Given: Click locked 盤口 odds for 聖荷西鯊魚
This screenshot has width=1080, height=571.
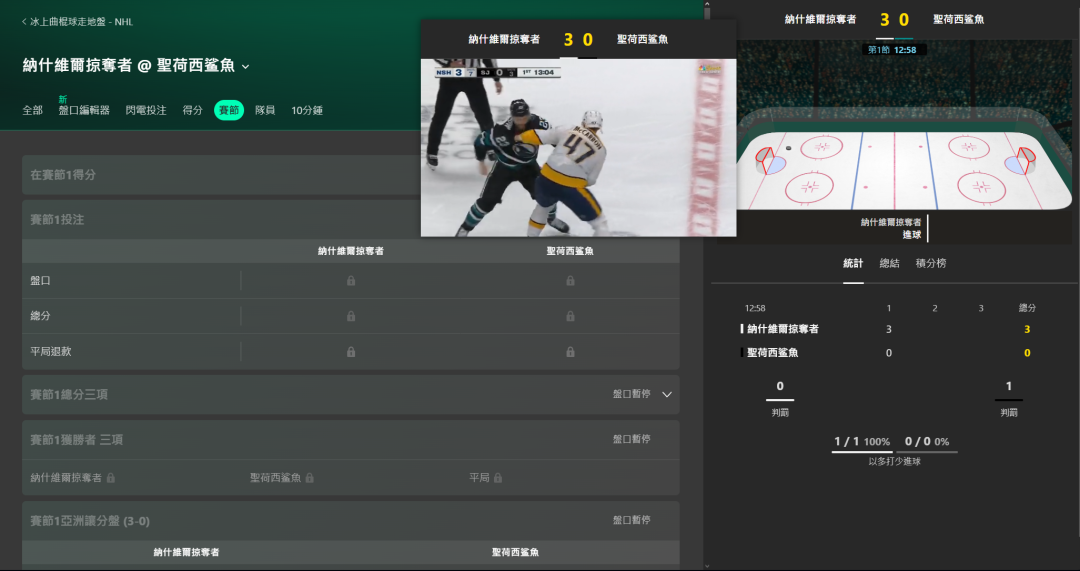Looking at the screenshot, I should click(x=570, y=281).
